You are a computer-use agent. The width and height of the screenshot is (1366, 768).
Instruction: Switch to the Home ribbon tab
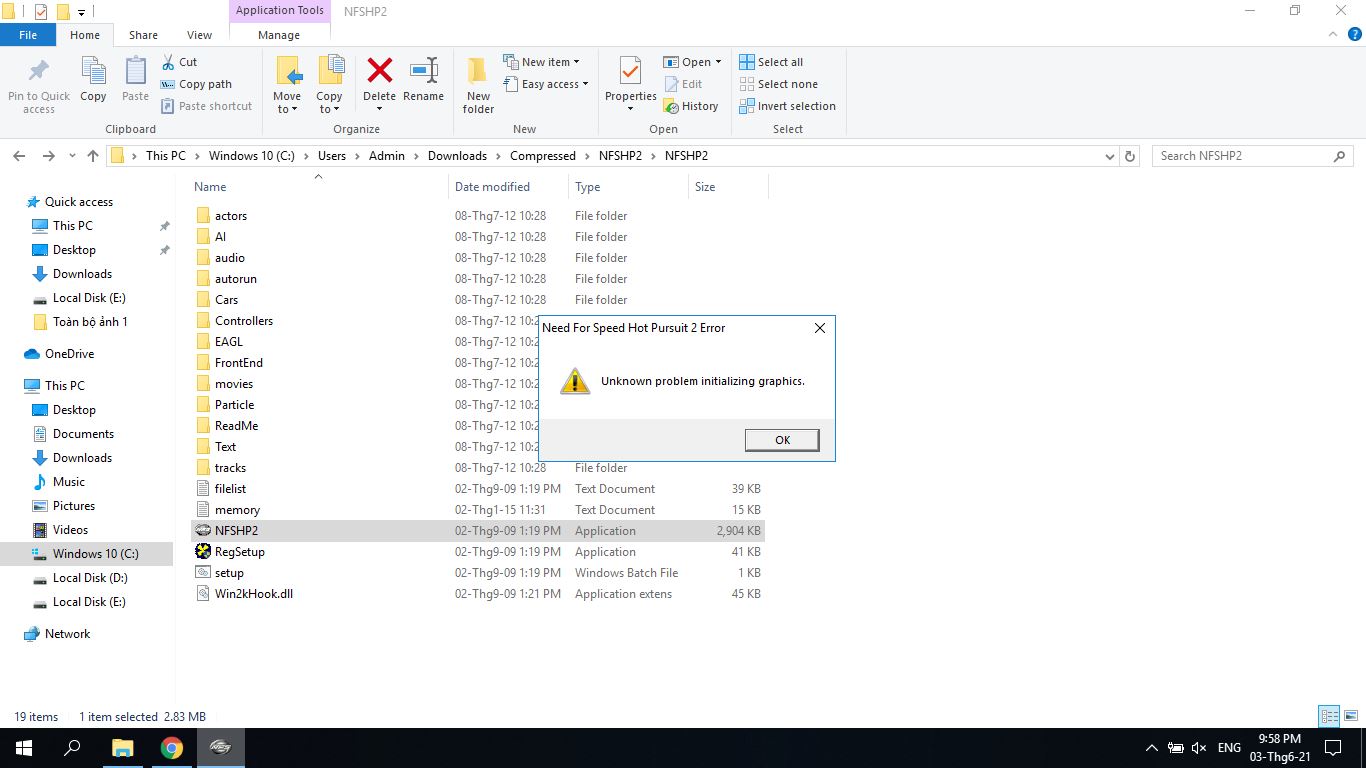tap(85, 35)
